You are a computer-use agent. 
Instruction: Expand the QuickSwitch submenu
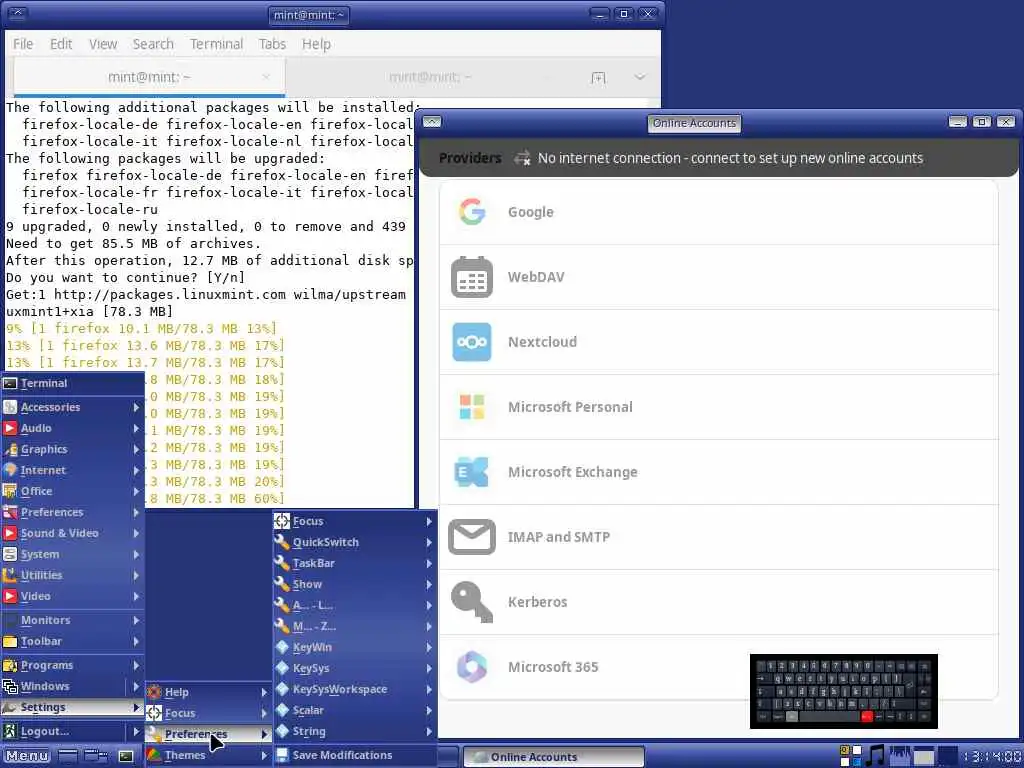coord(355,542)
